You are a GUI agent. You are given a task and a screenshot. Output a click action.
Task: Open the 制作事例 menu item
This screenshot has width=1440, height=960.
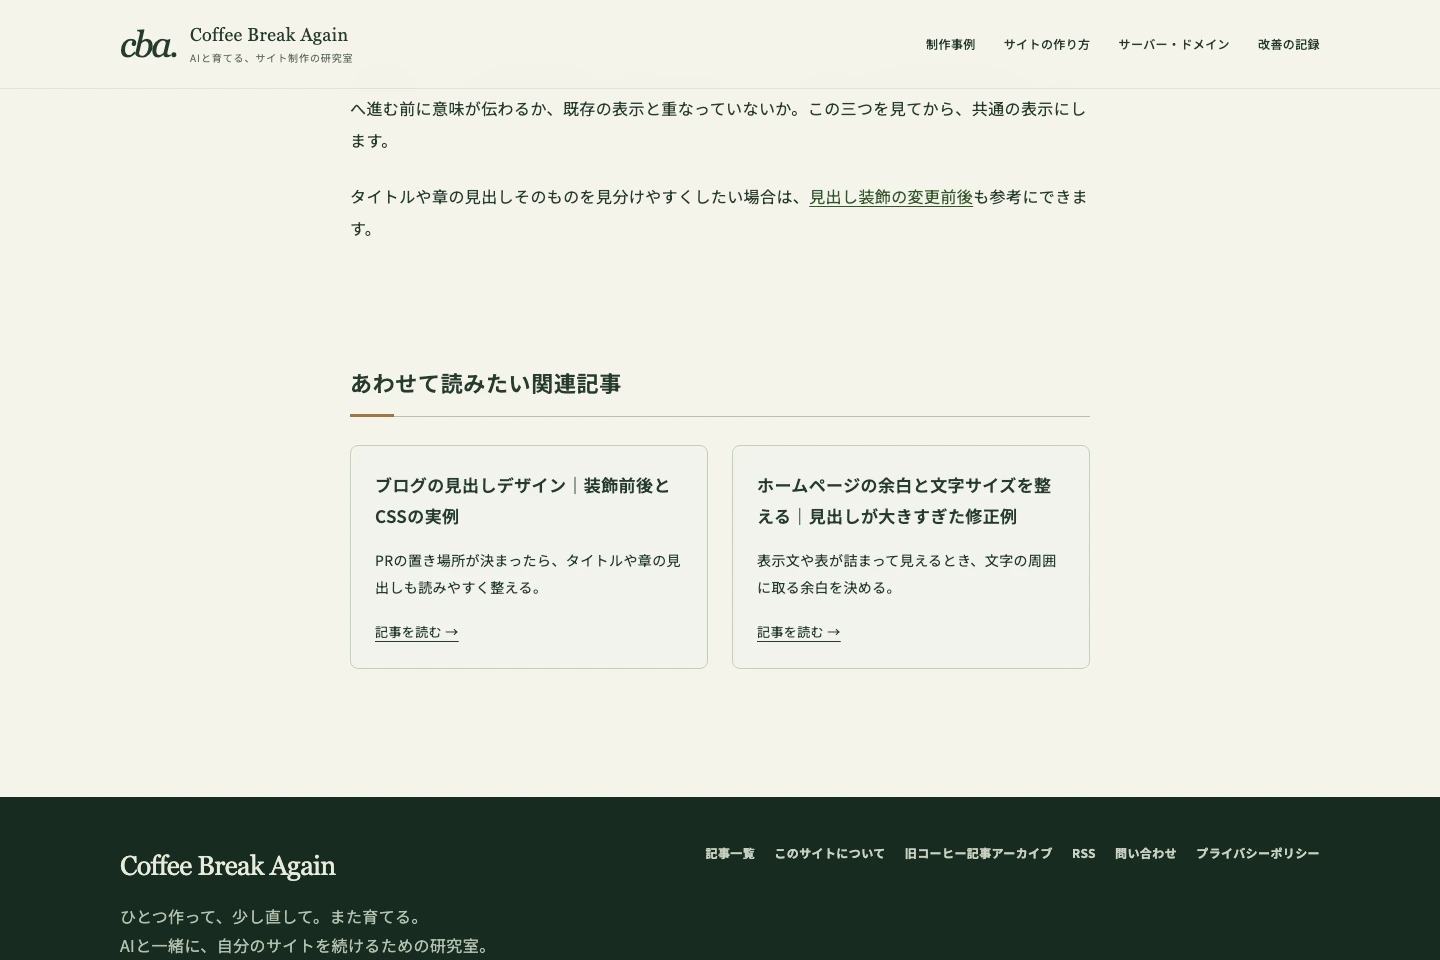(x=950, y=44)
